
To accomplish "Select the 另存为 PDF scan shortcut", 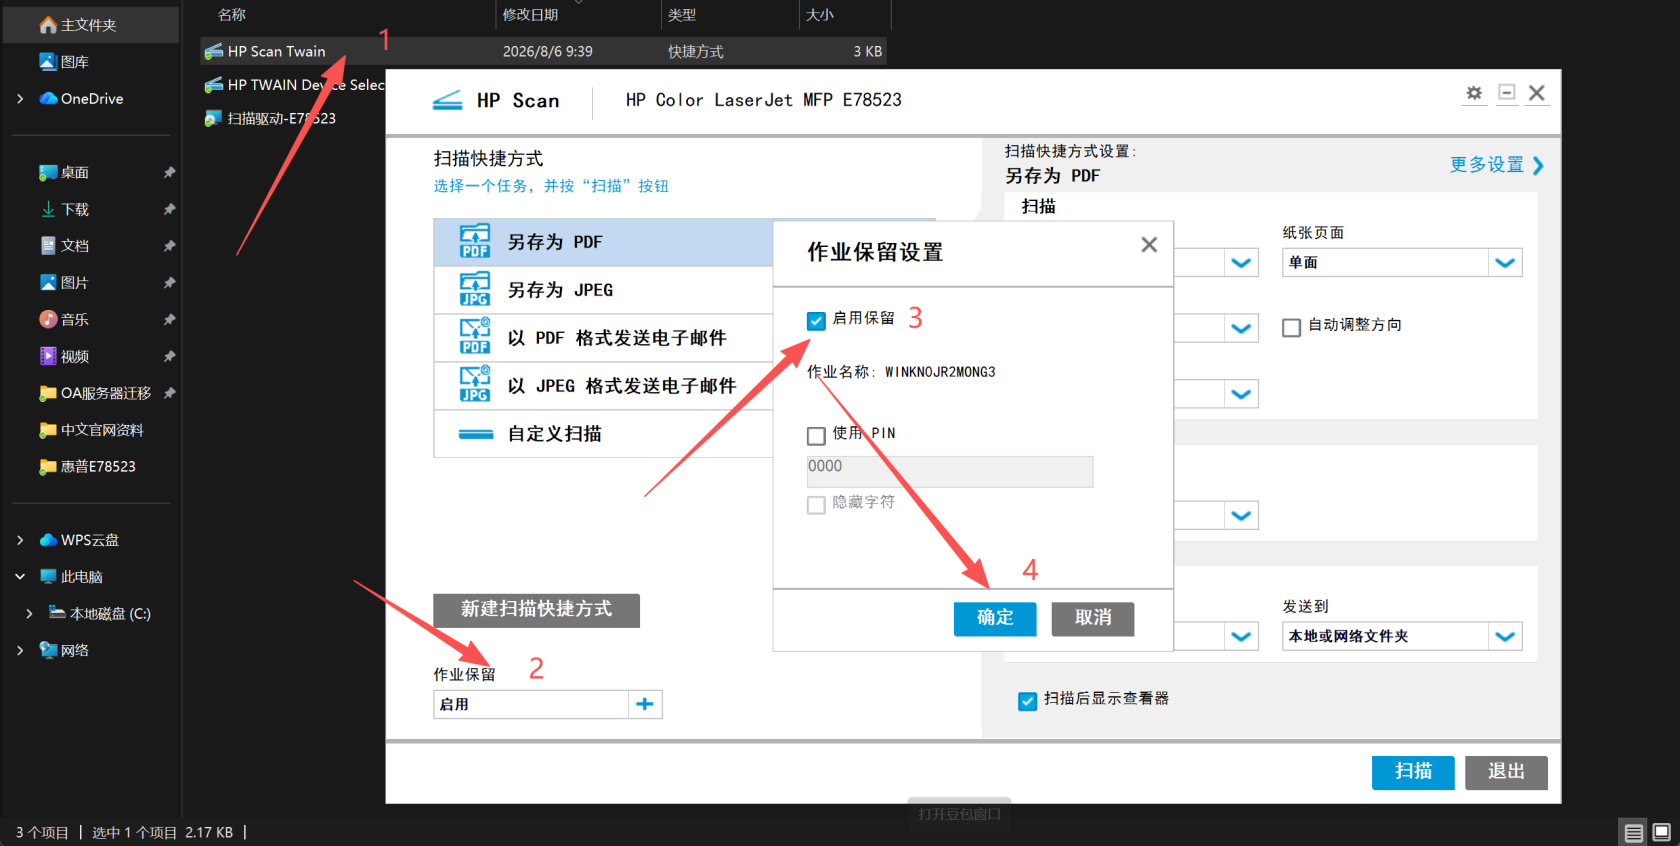I will tap(604, 242).
